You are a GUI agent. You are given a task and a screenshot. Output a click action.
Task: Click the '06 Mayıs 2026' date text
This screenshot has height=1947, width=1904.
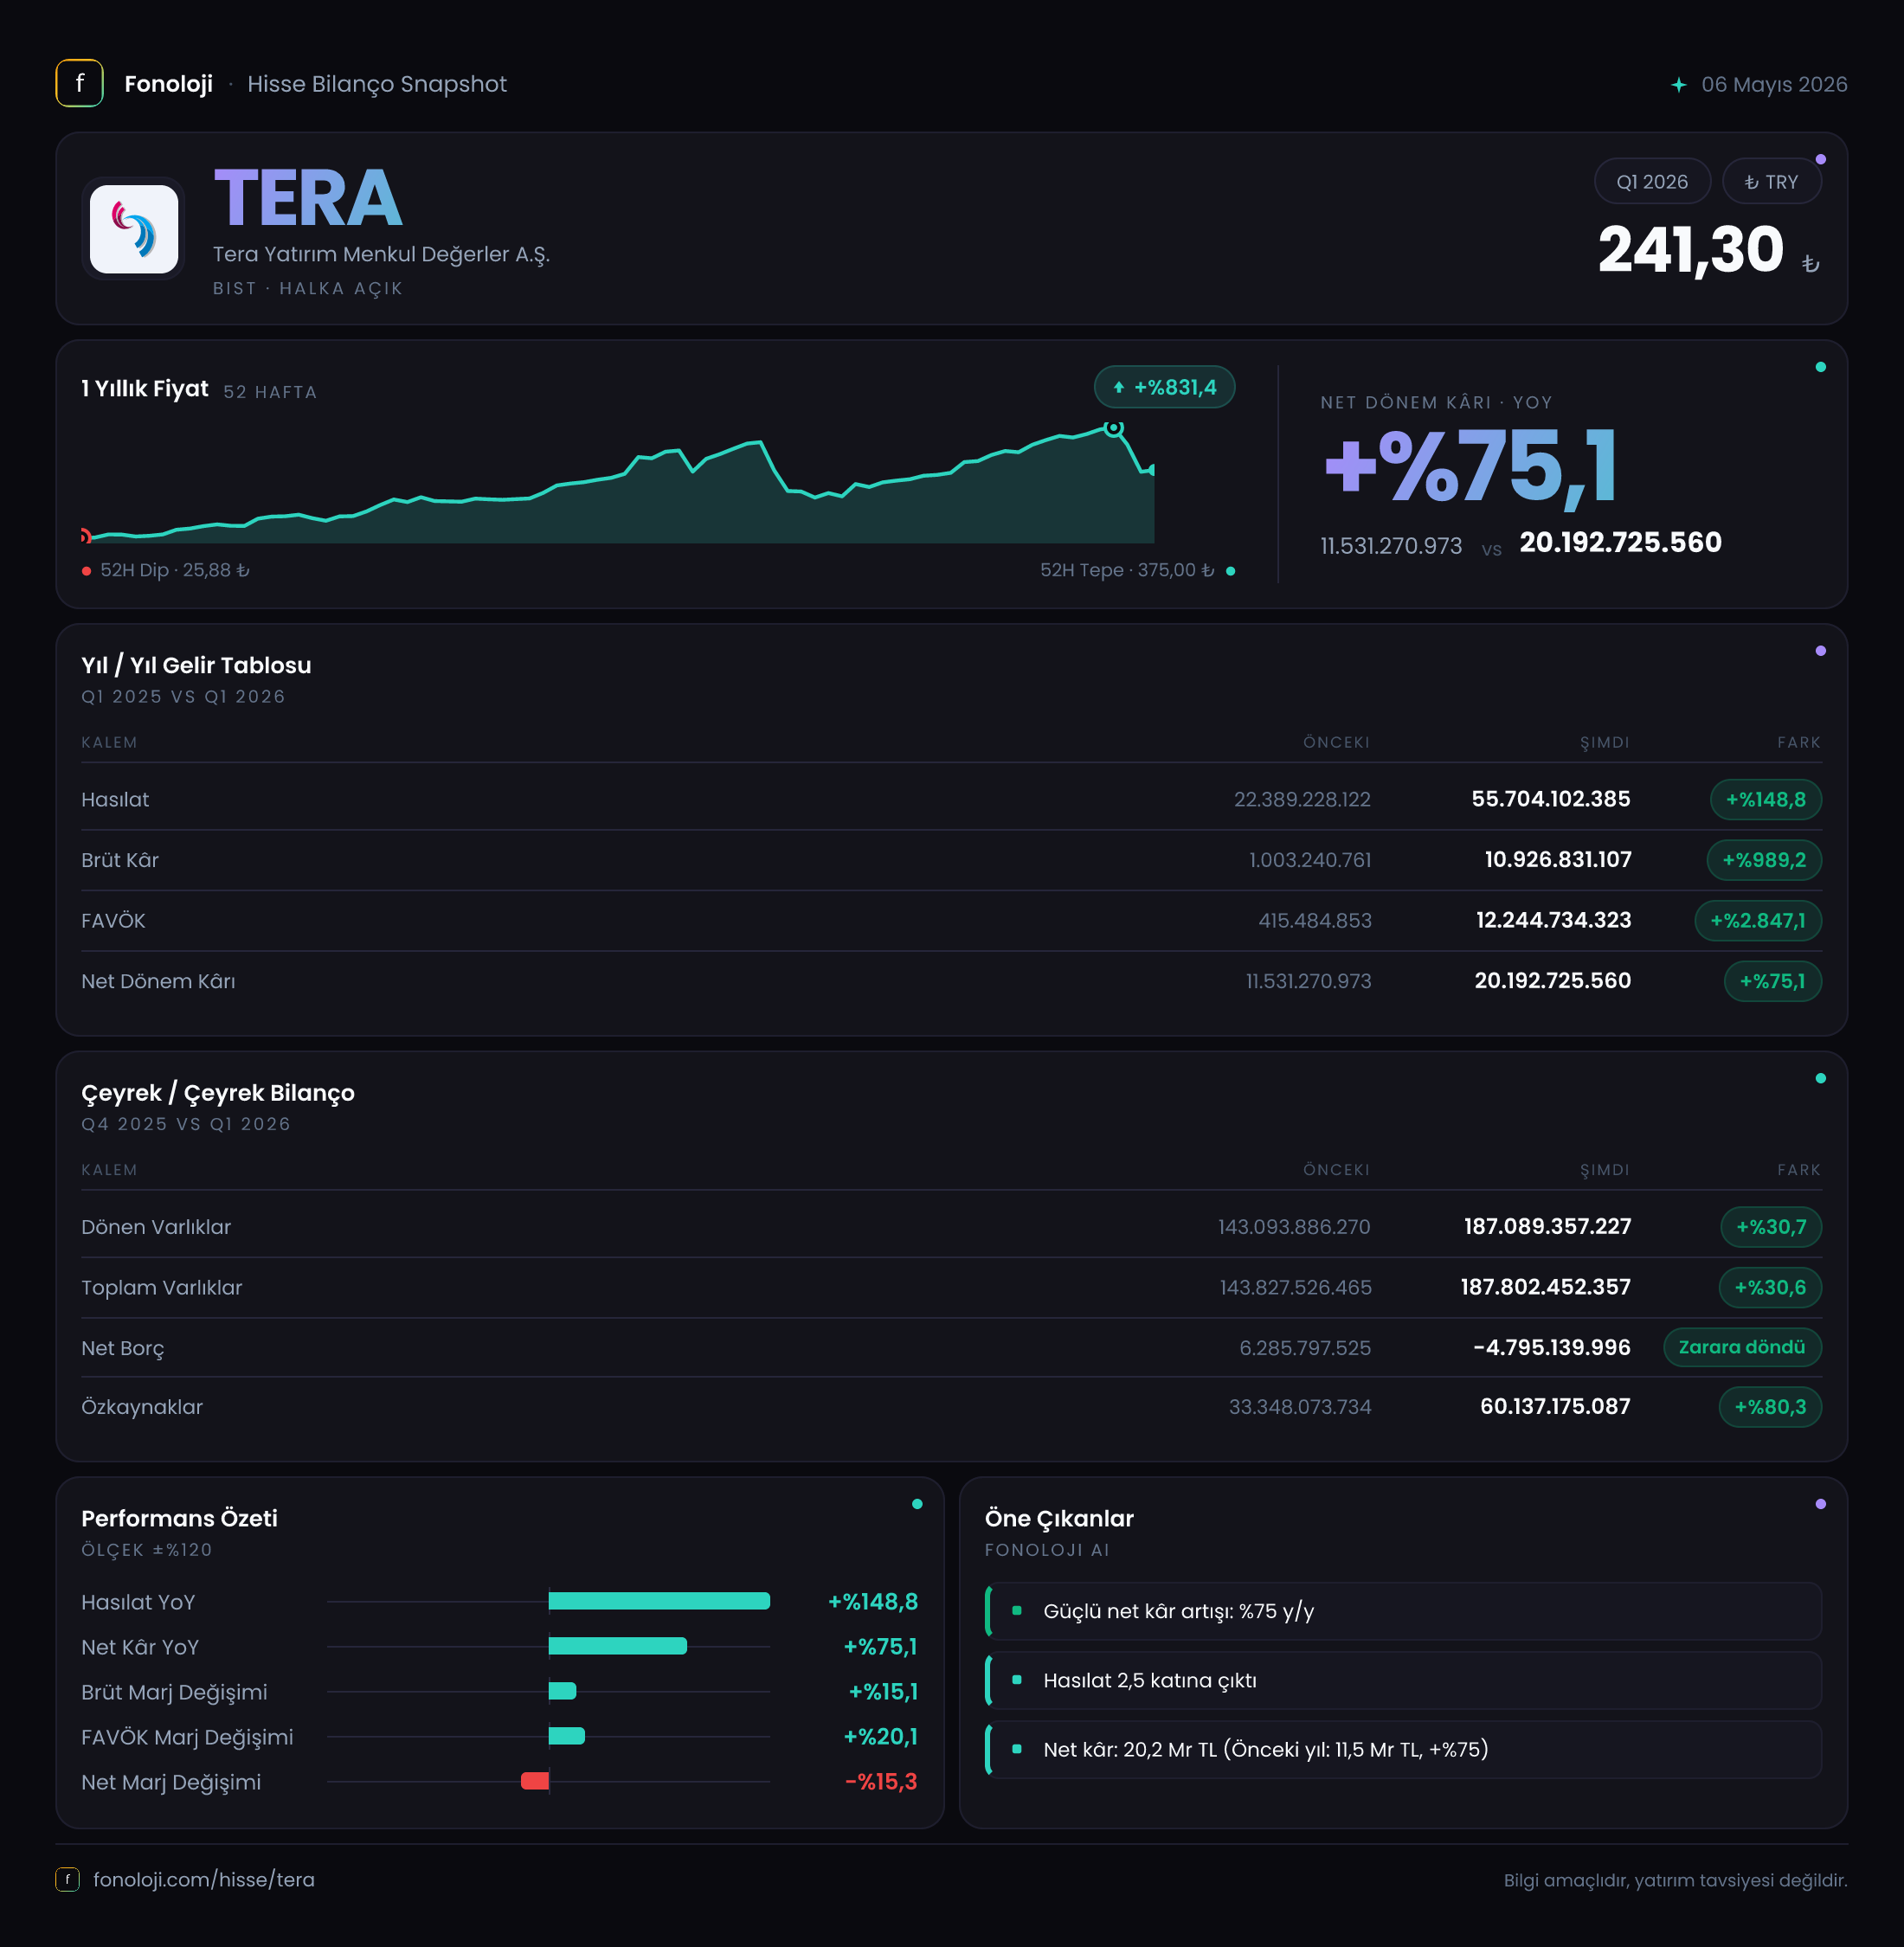click(x=1774, y=84)
